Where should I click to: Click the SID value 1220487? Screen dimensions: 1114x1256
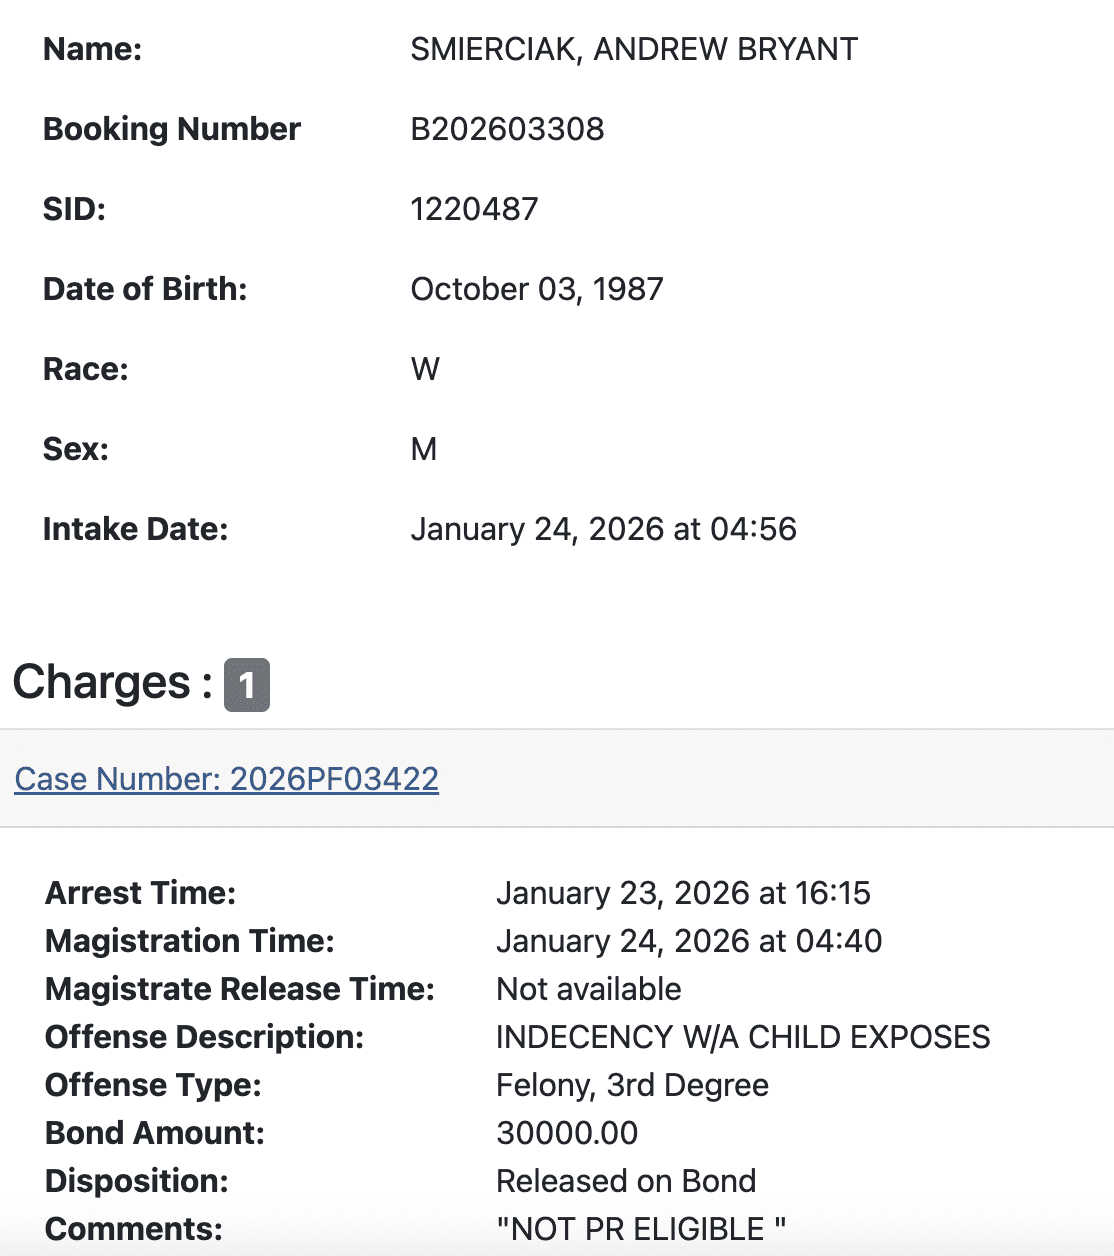coord(474,210)
